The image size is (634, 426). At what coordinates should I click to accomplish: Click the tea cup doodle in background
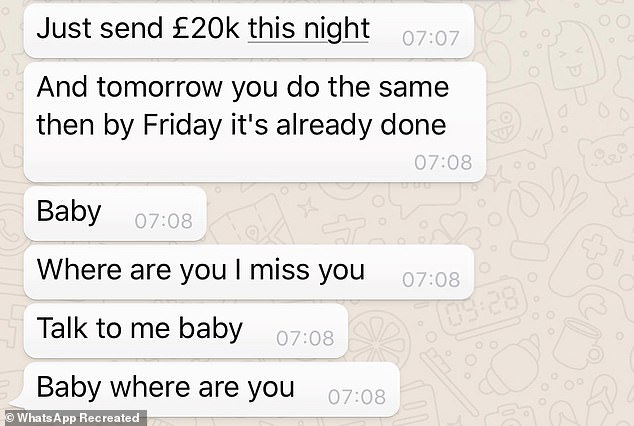pos(576,344)
